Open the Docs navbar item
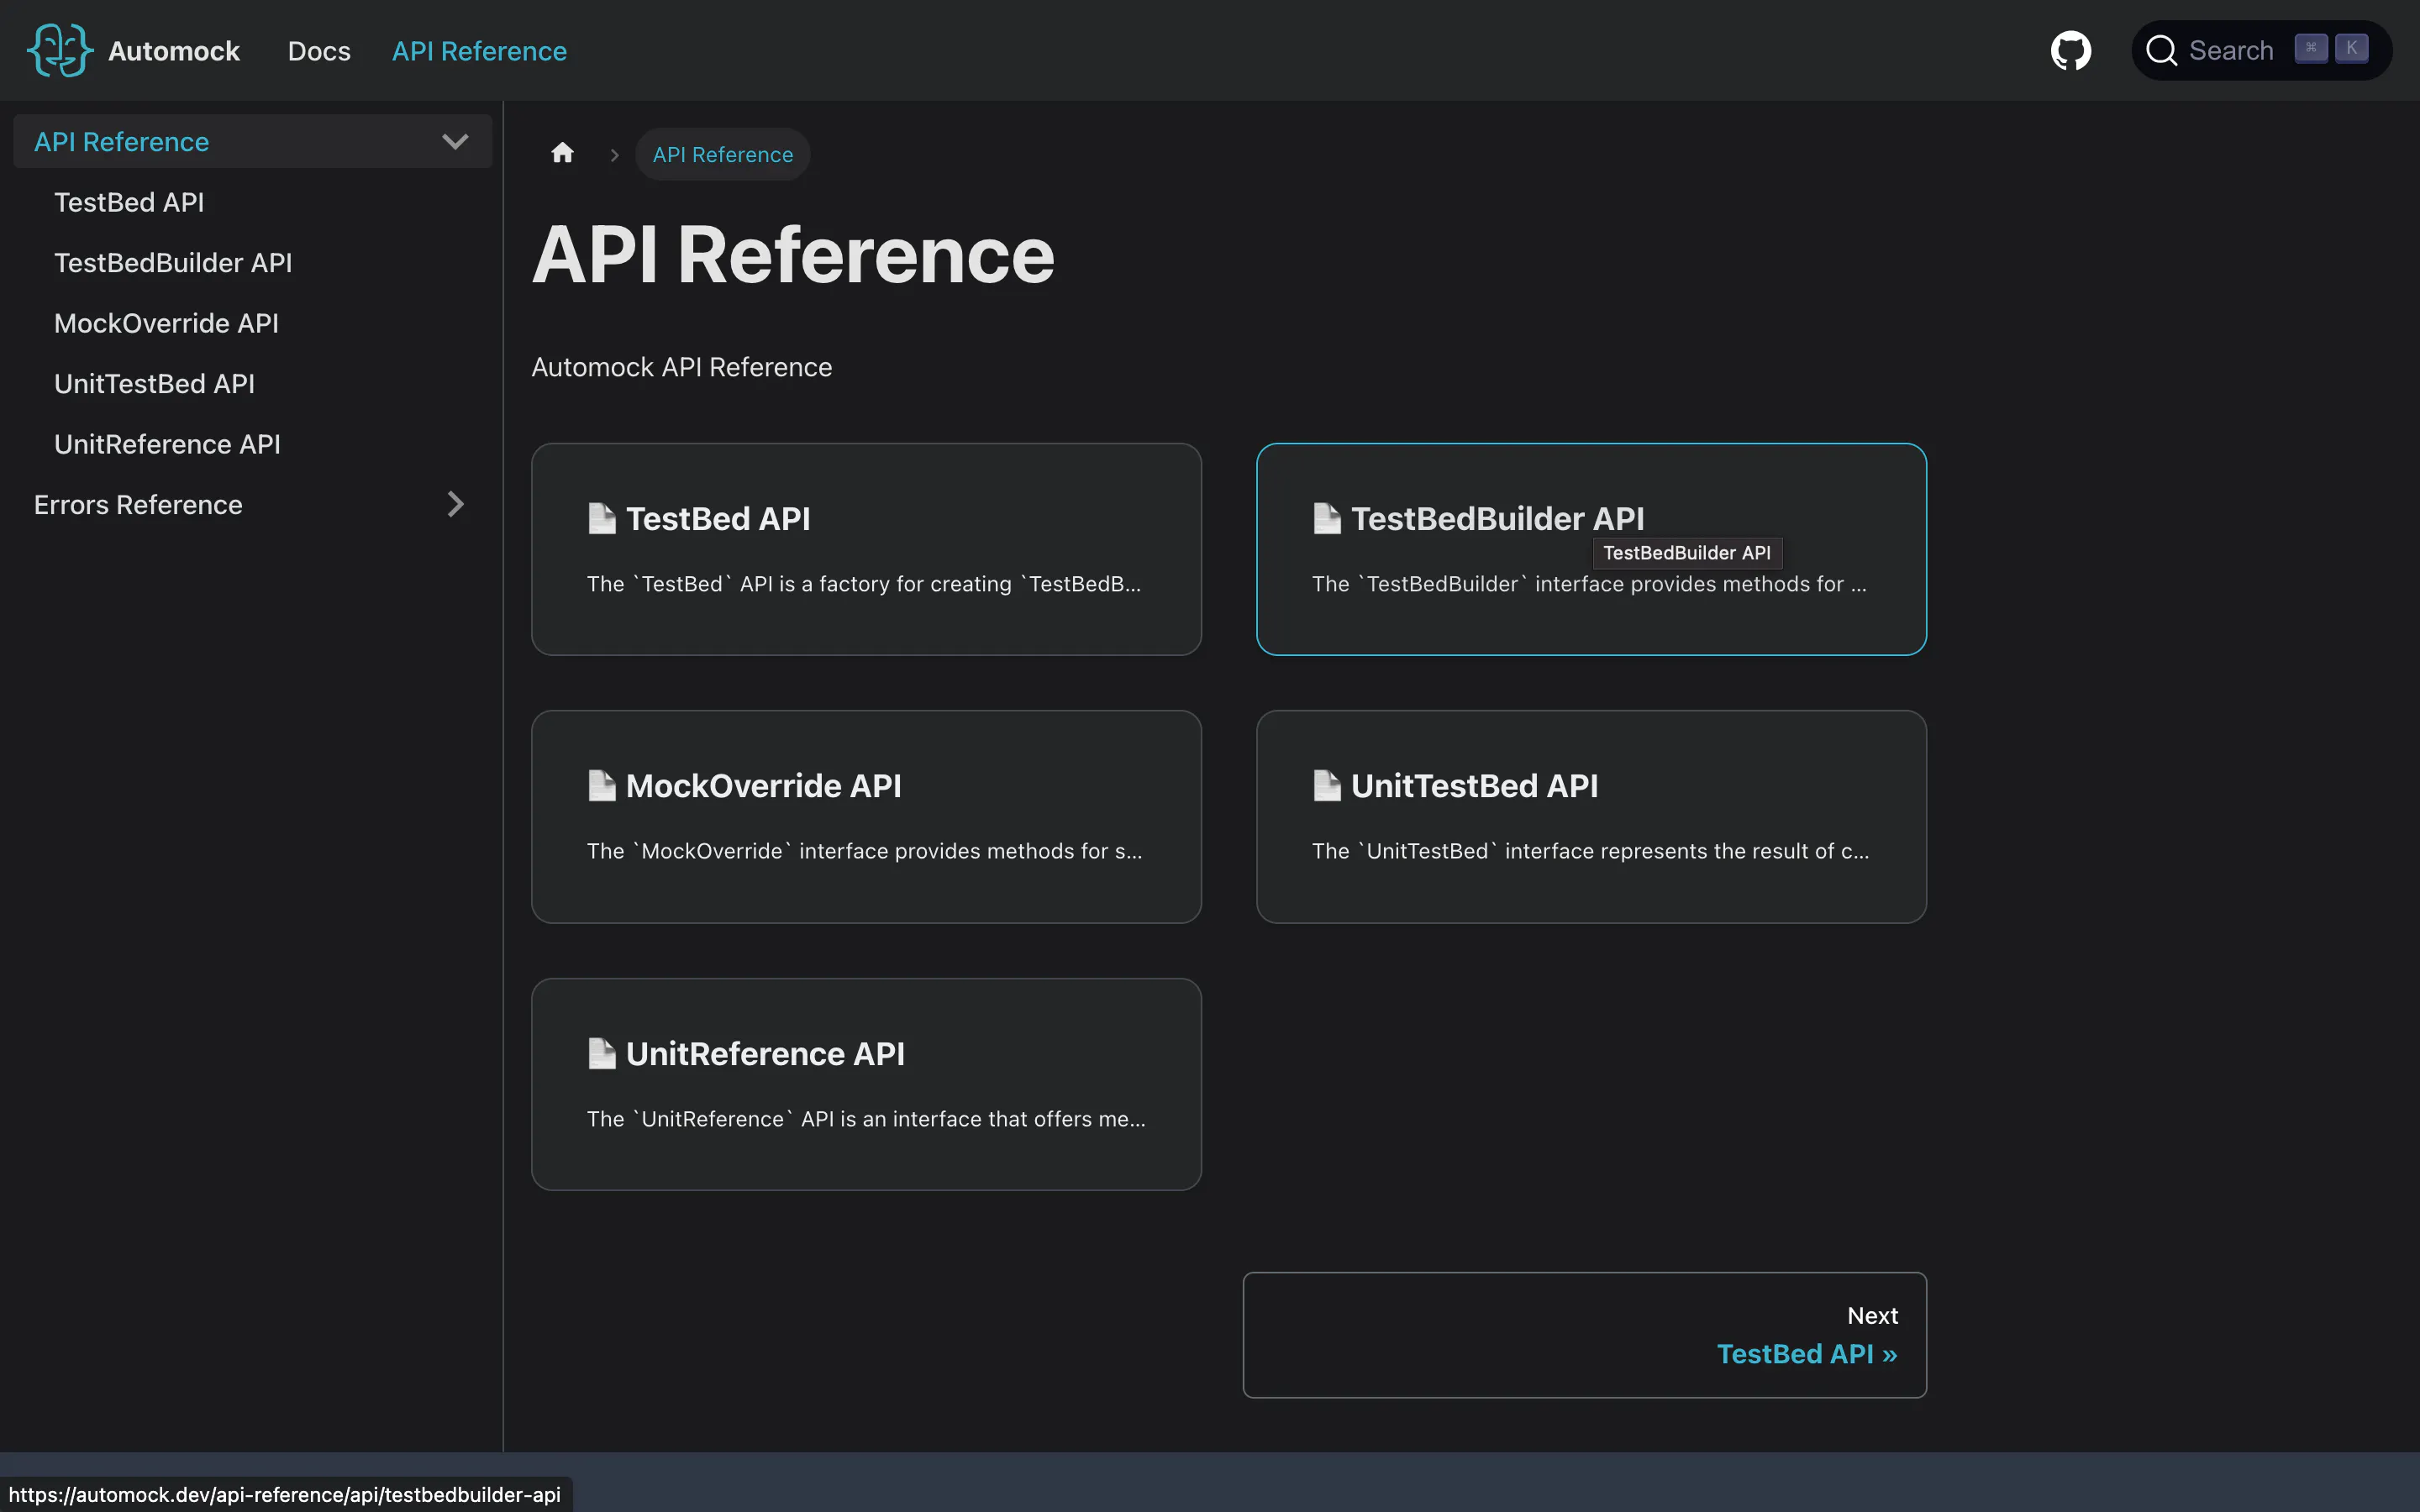This screenshot has height=1512, width=2420. (319, 50)
